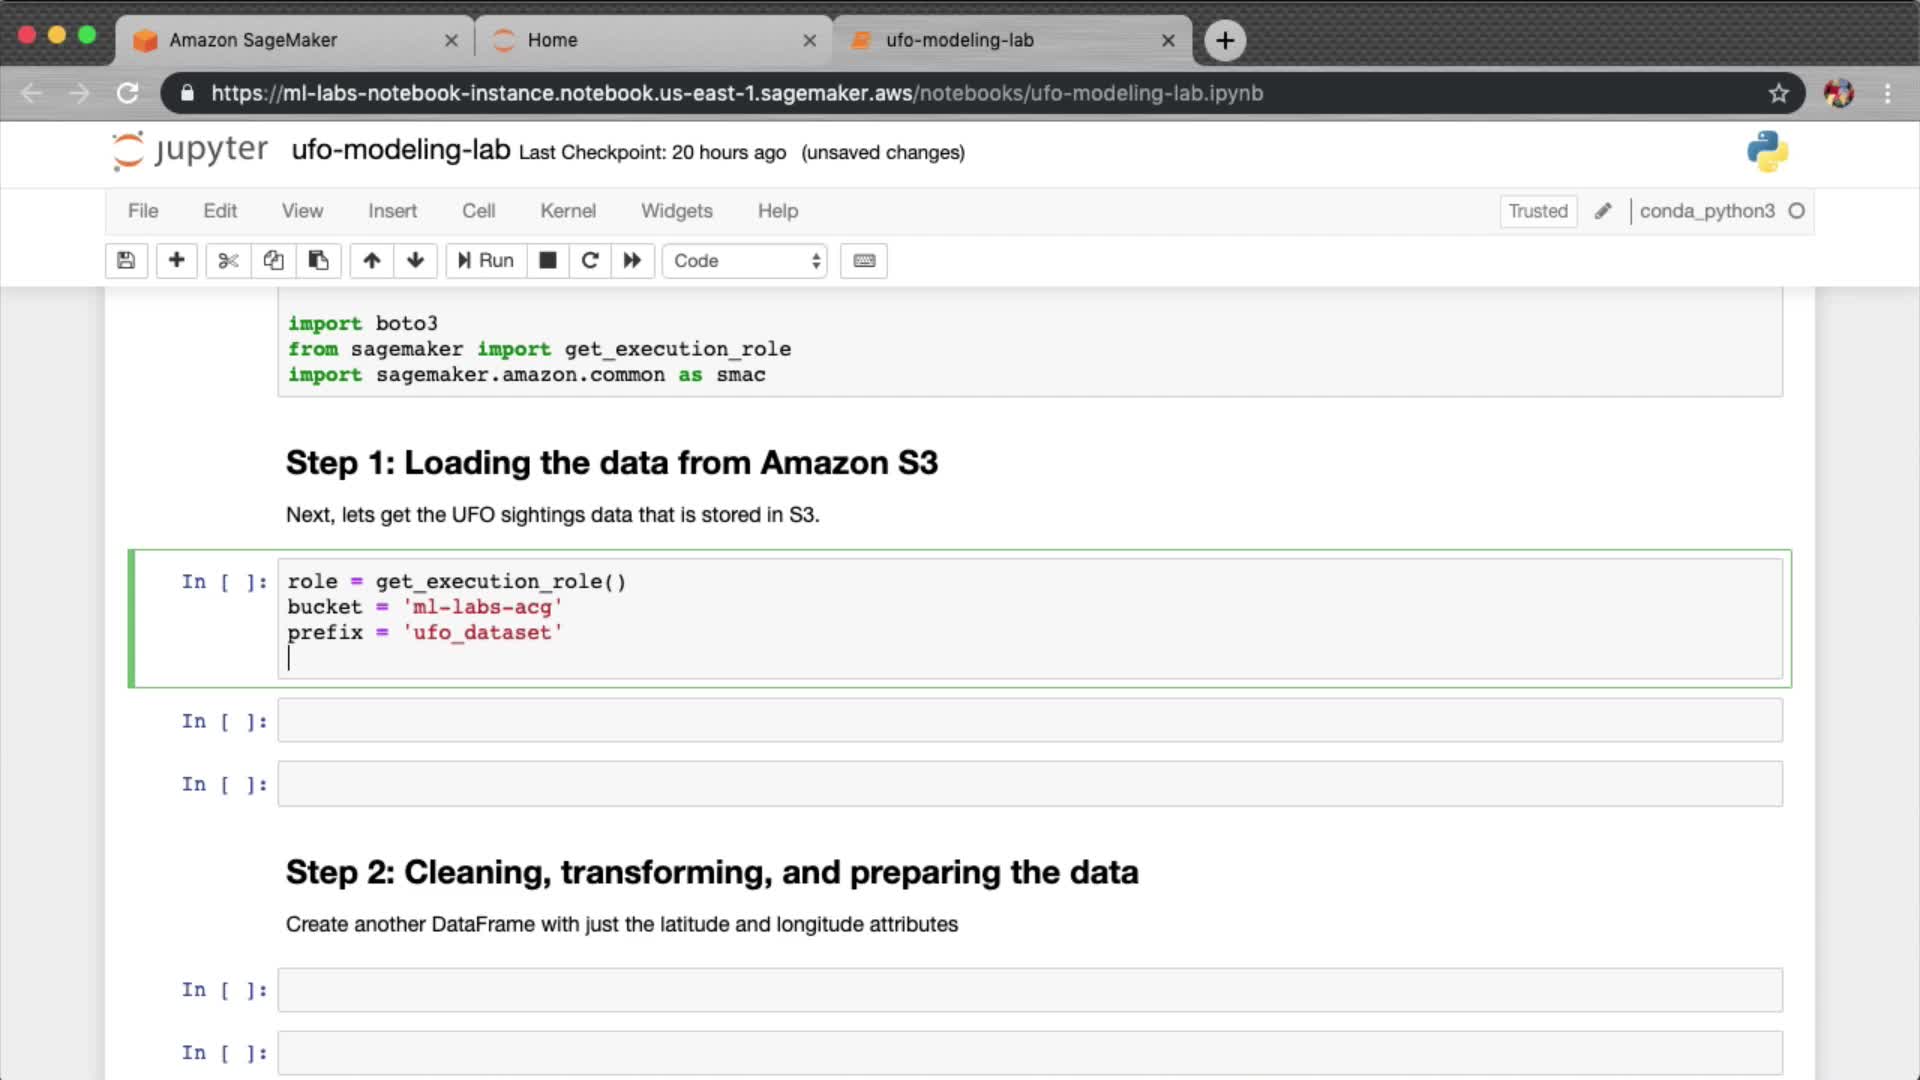Toggle the Trusted notebook button
The height and width of the screenshot is (1080, 1920).
point(1537,211)
